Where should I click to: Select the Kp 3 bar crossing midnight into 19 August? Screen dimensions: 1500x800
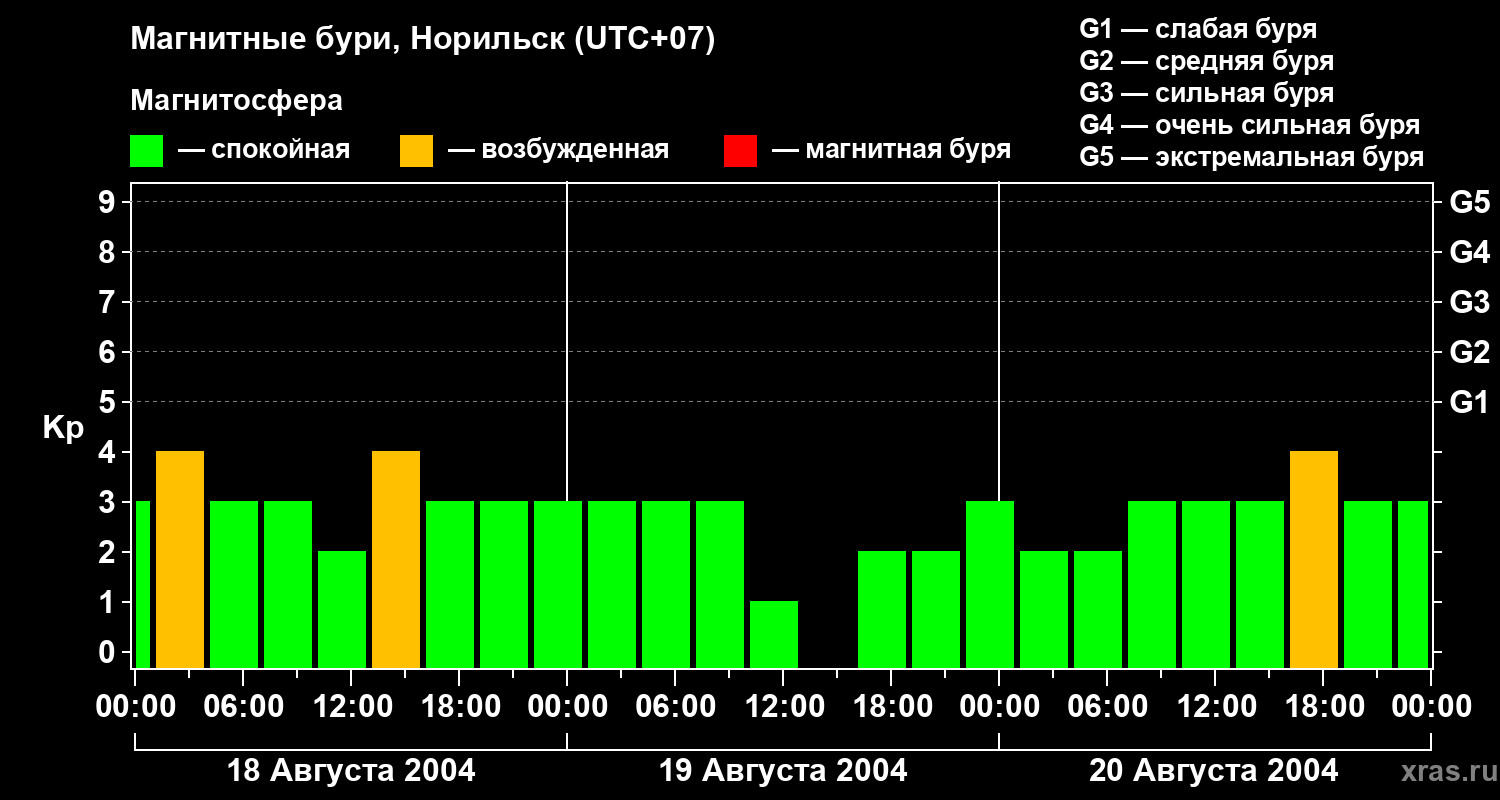click(558, 584)
